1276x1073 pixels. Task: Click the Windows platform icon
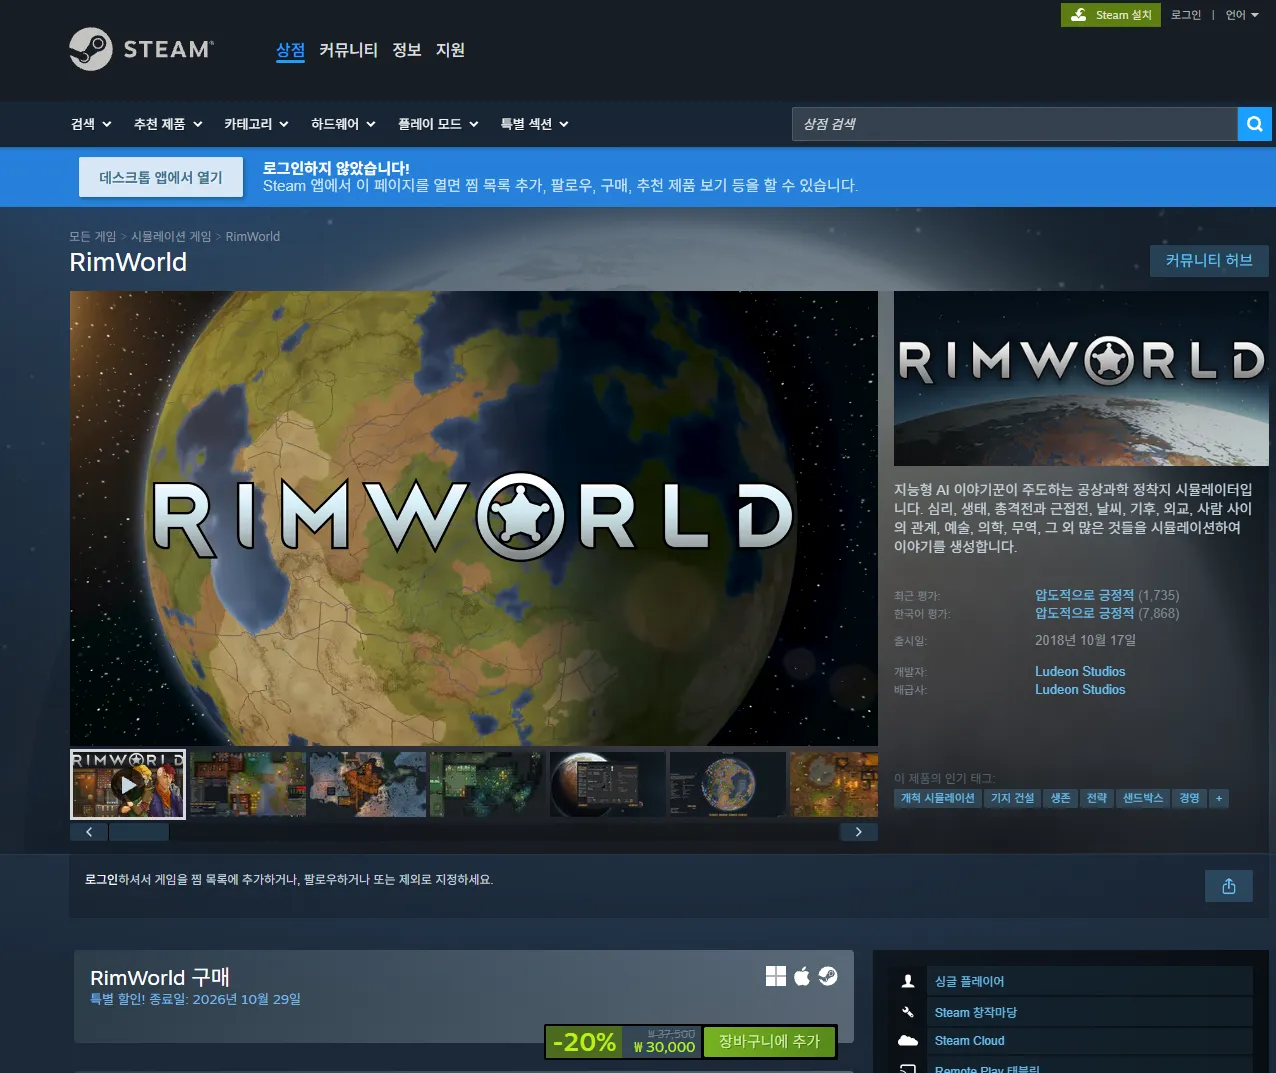pyautogui.click(x=776, y=976)
